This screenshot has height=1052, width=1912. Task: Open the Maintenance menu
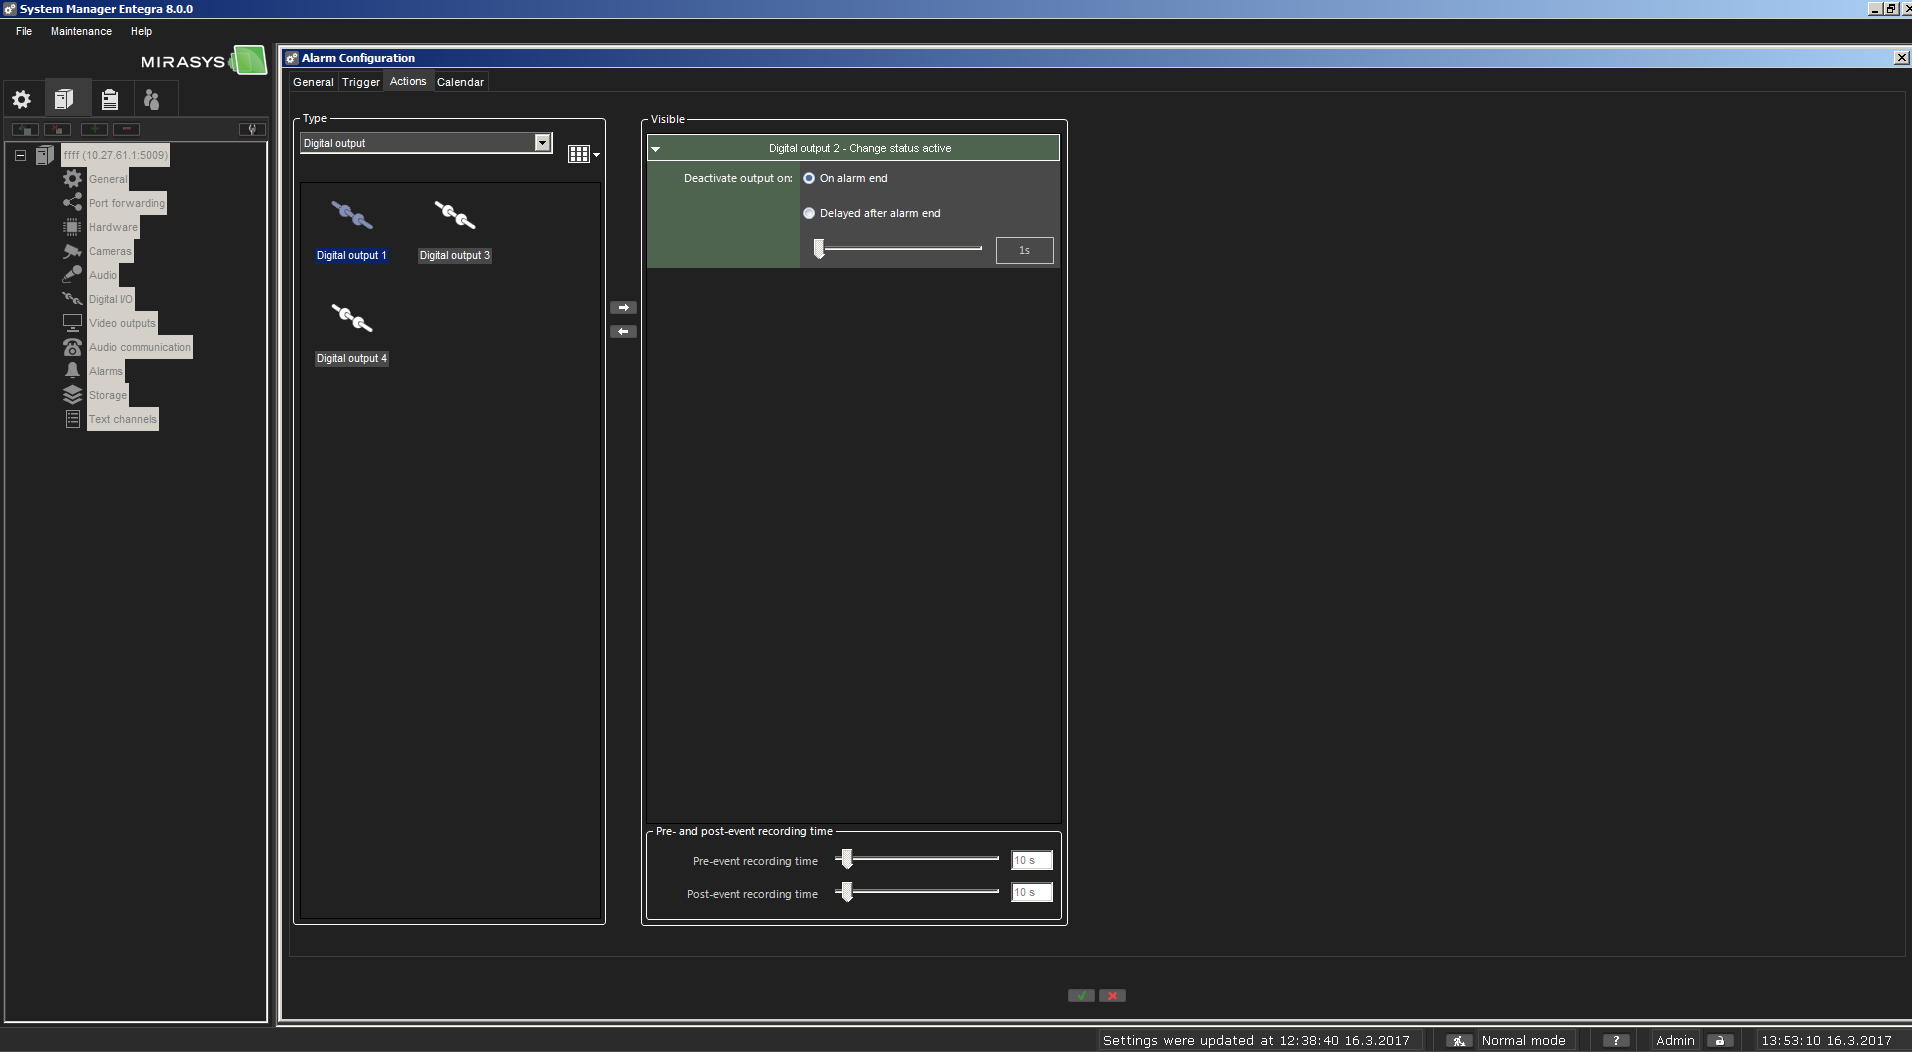[81, 32]
